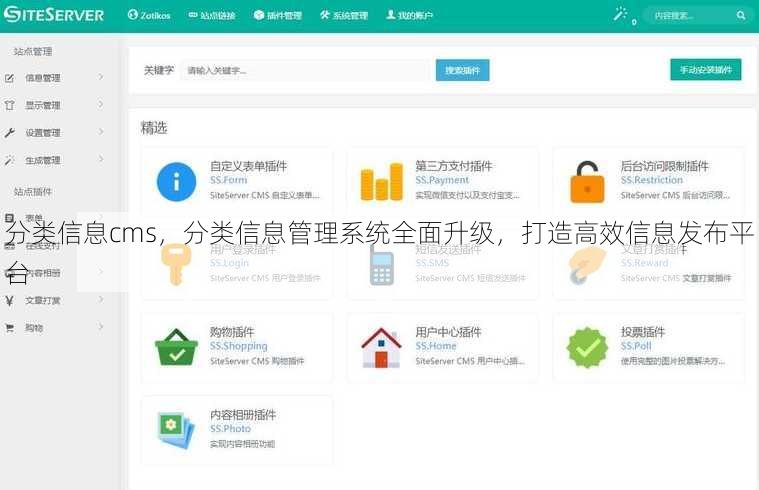Click the magnifier icon in top search box

741,15
